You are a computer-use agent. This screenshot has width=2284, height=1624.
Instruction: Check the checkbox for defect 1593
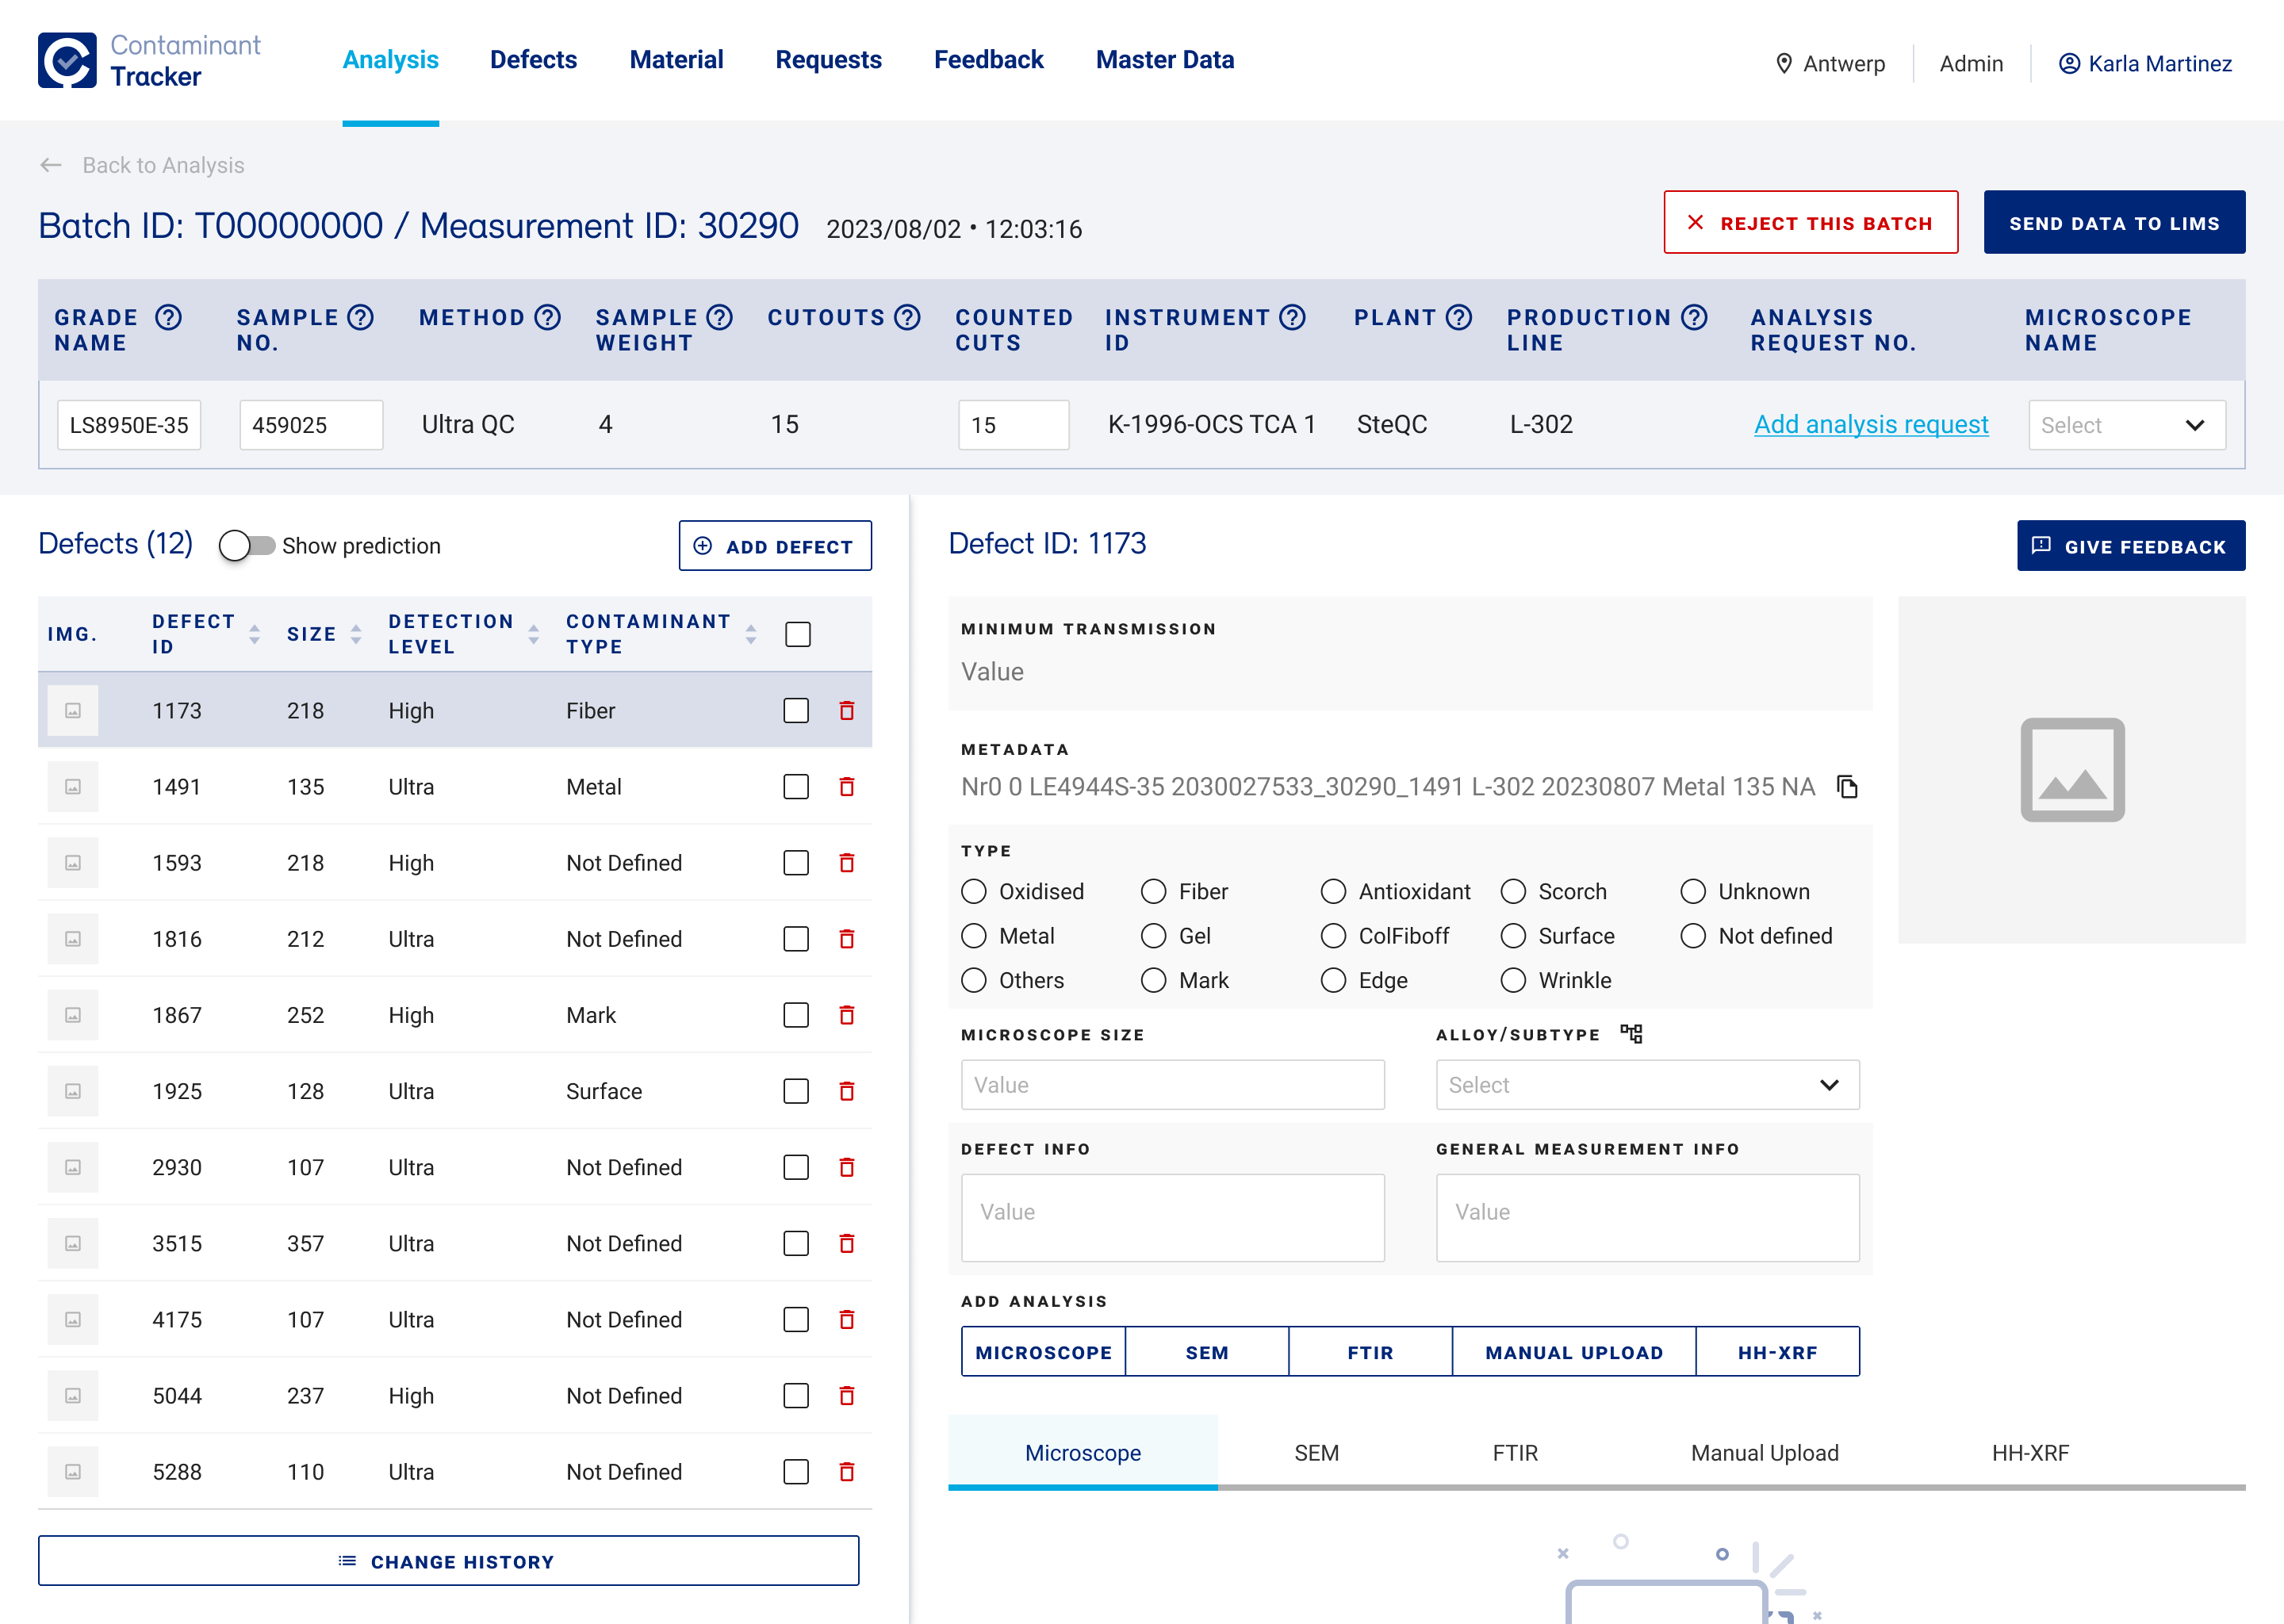click(796, 863)
